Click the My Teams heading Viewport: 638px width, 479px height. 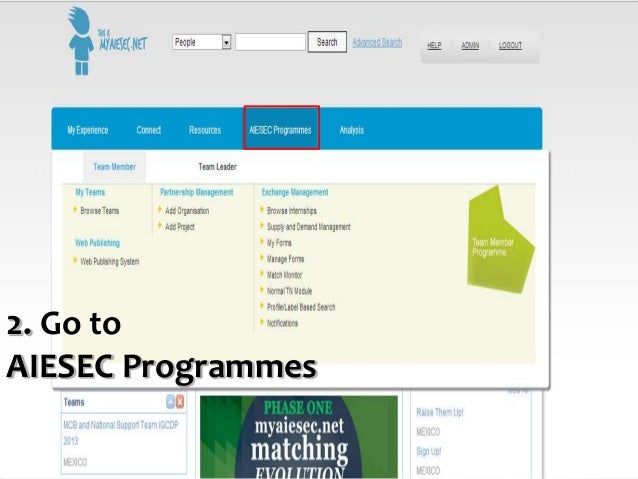click(90, 192)
